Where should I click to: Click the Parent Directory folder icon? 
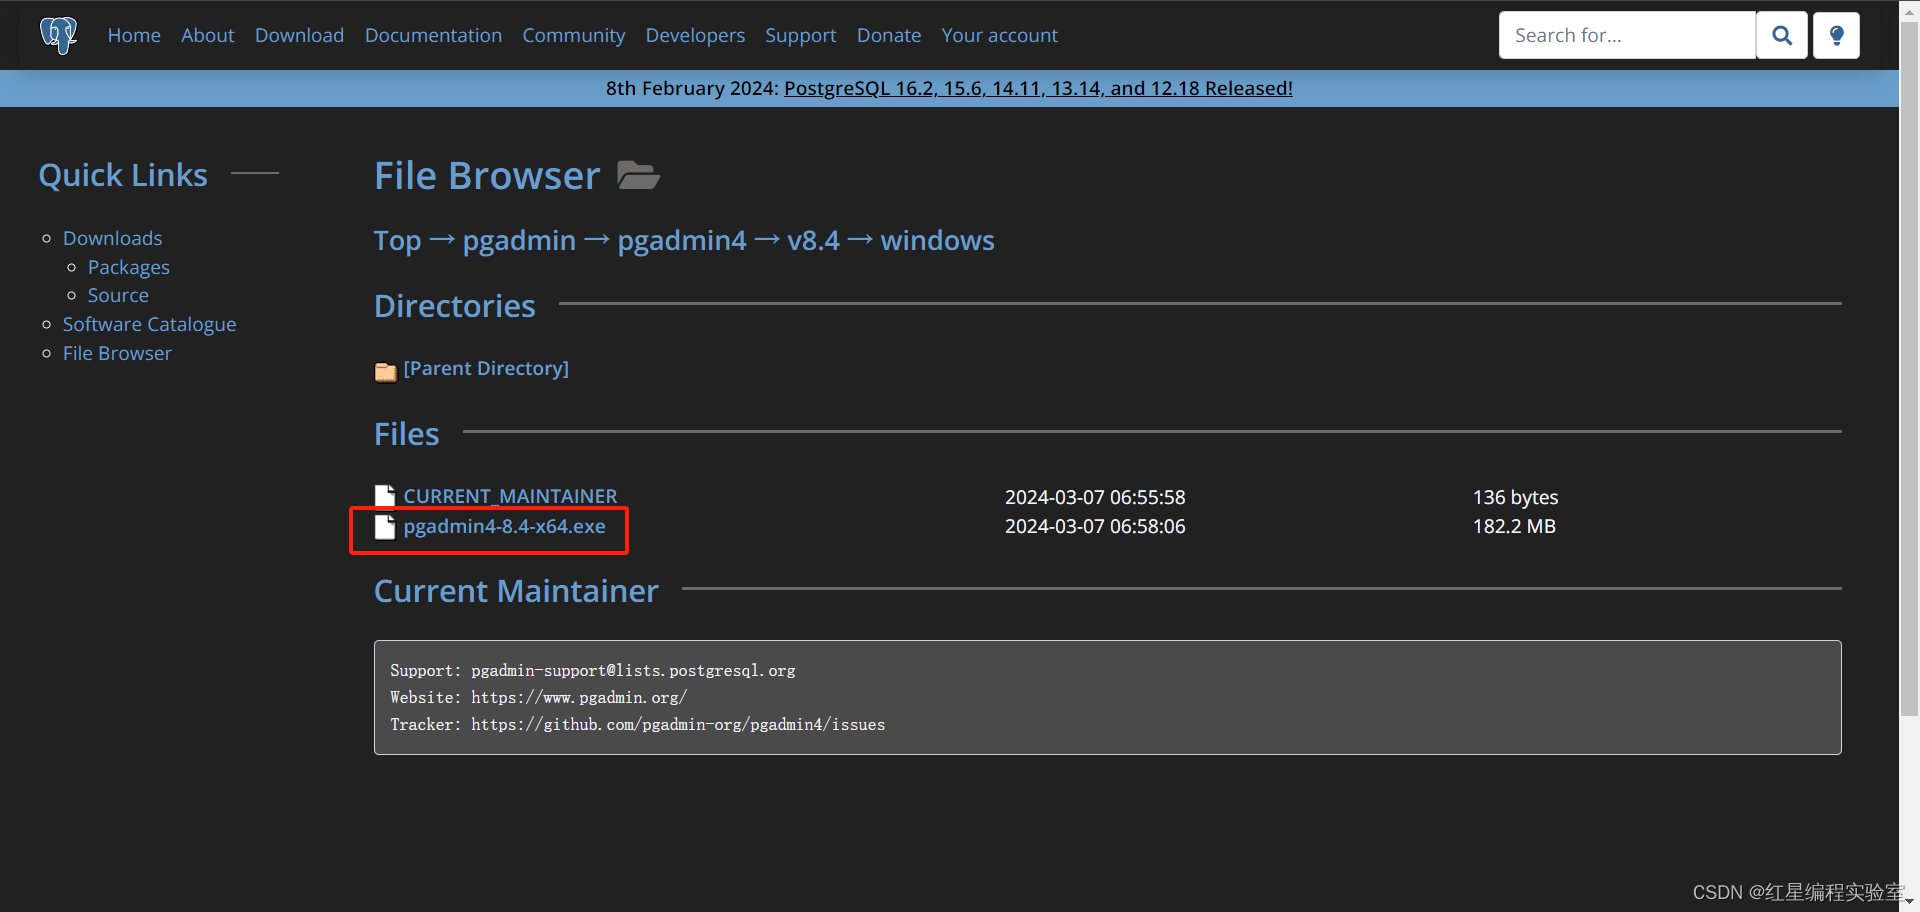point(385,371)
